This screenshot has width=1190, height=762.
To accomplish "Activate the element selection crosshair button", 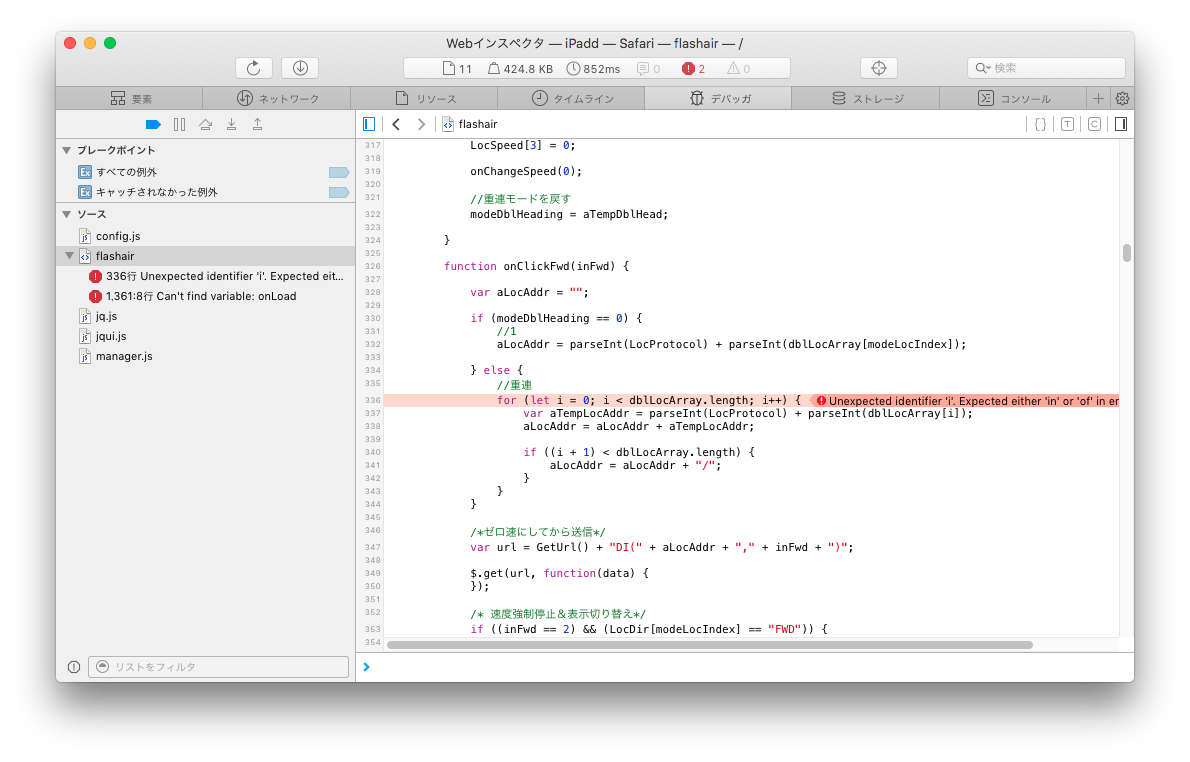I will (879, 68).
